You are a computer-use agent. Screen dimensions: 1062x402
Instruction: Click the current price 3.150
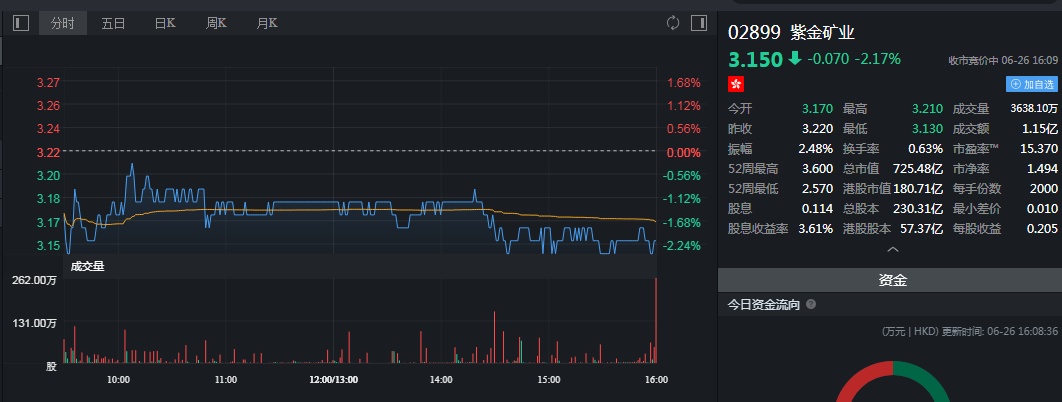pyautogui.click(x=755, y=59)
